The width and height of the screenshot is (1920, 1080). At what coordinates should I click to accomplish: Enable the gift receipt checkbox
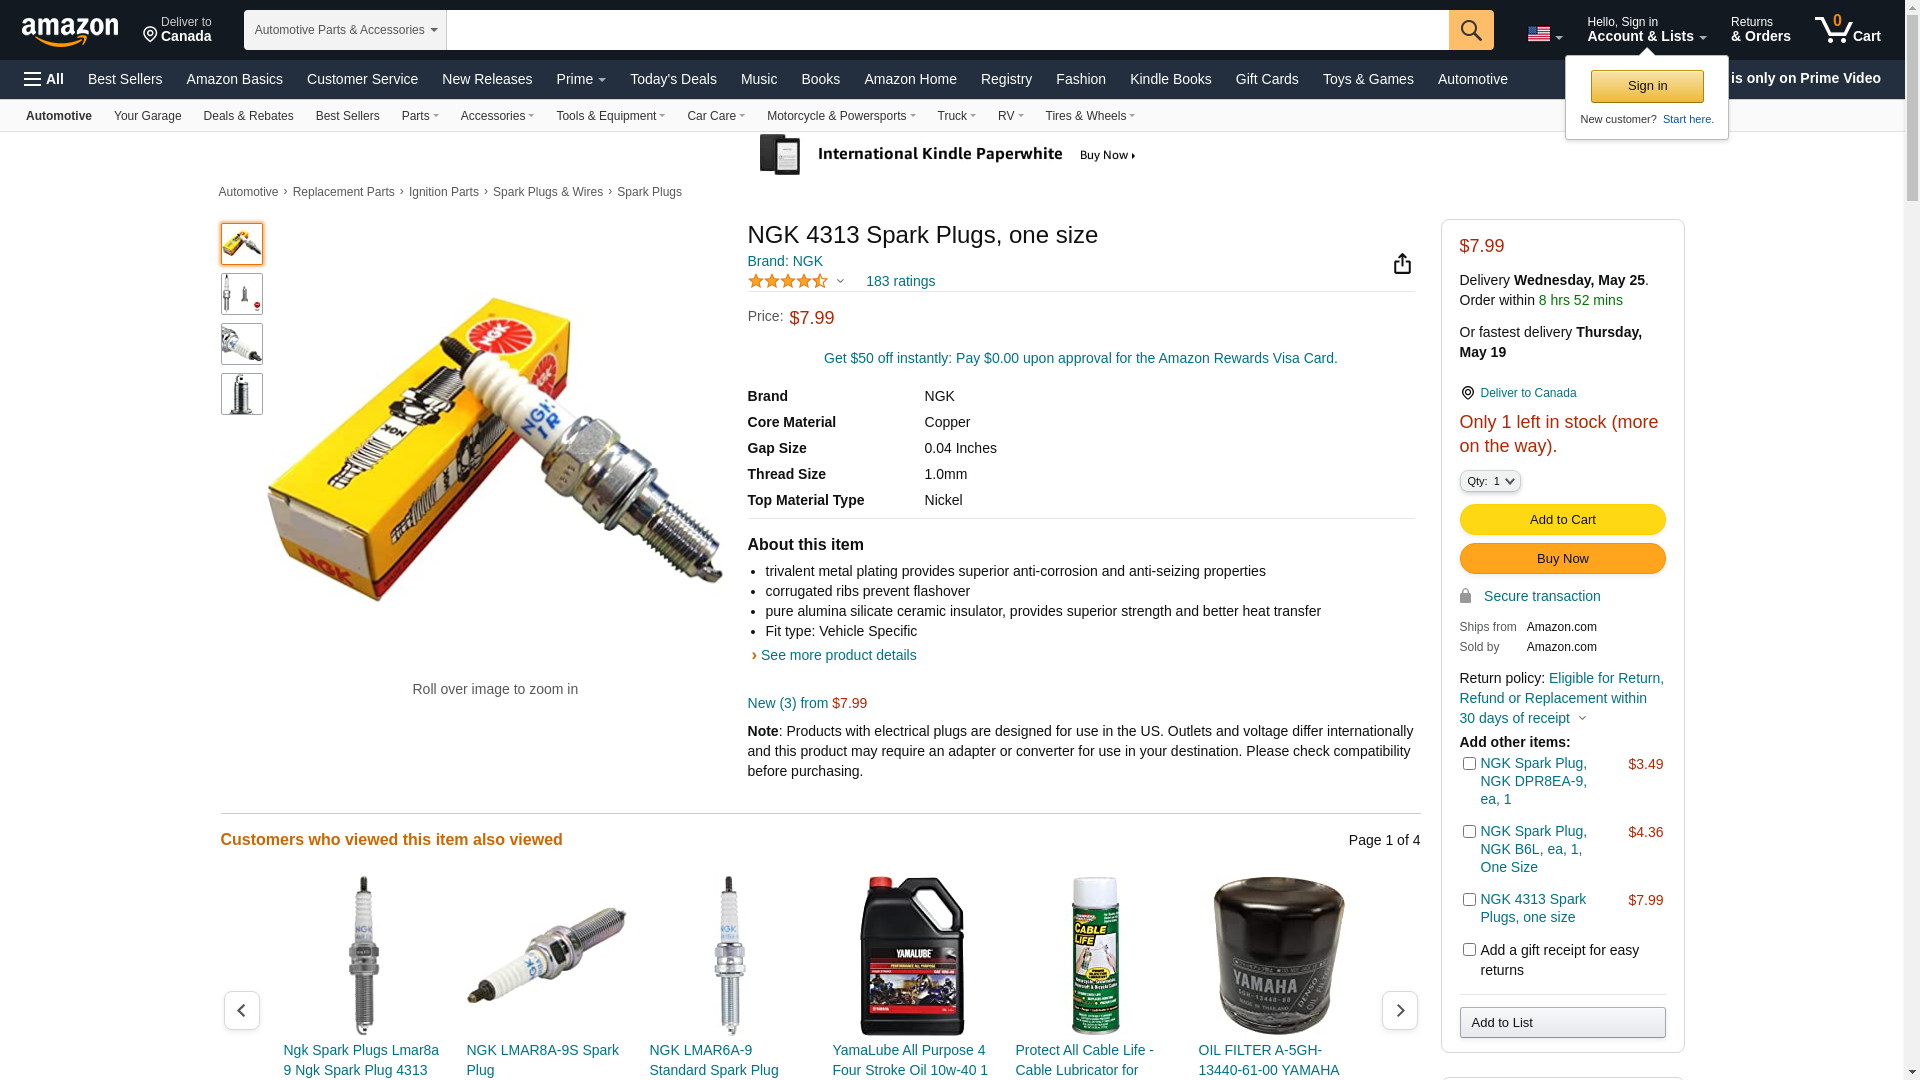point(1469,949)
